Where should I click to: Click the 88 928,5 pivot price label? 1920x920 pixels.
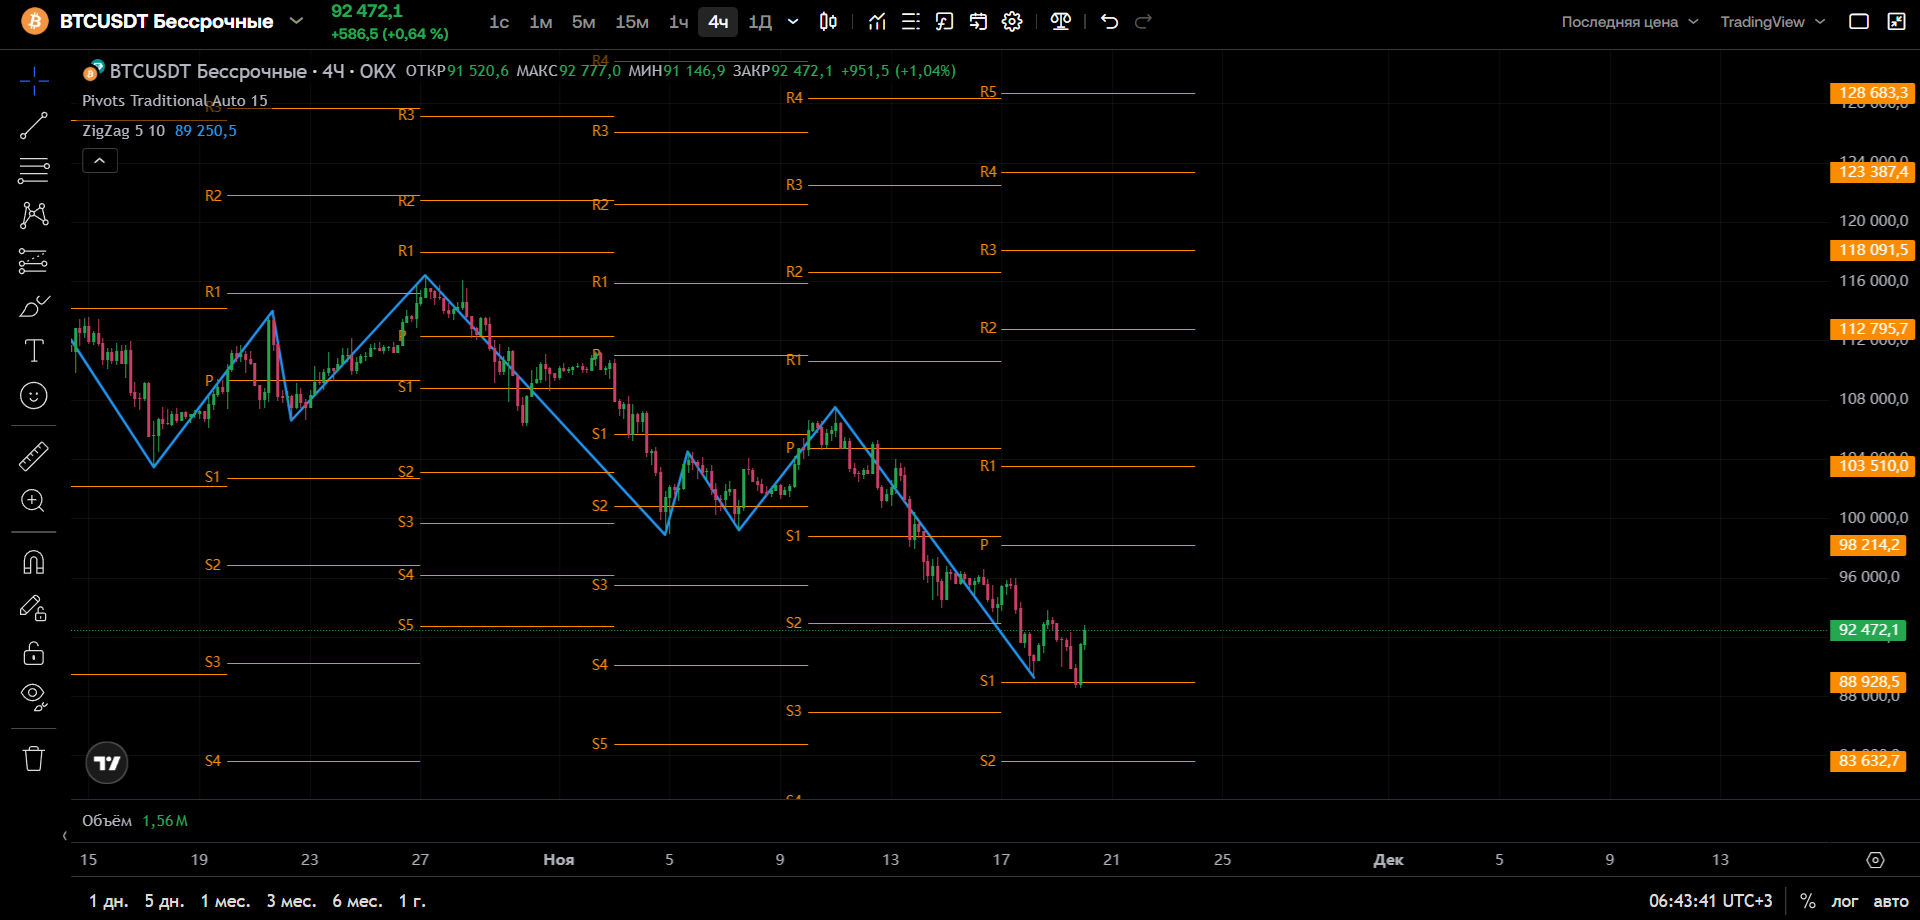[1868, 682]
